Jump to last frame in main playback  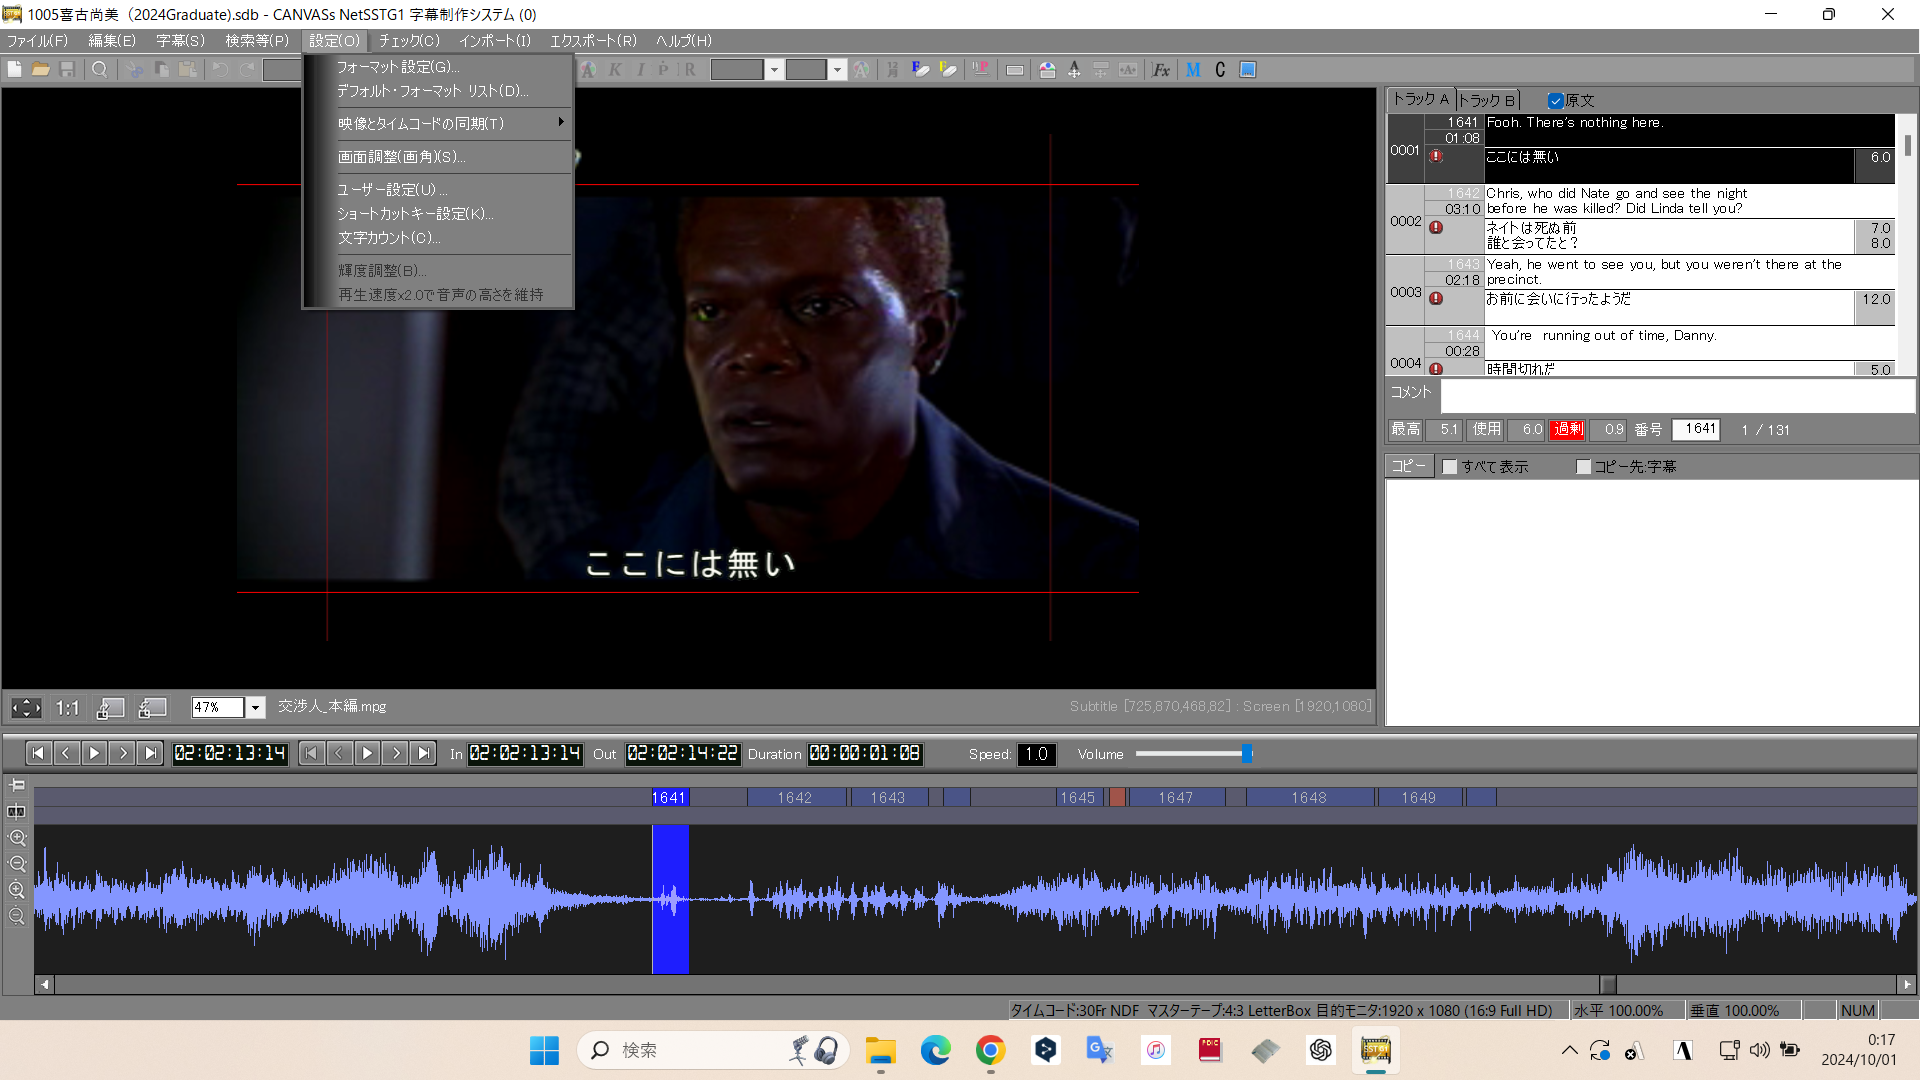click(x=150, y=754)
